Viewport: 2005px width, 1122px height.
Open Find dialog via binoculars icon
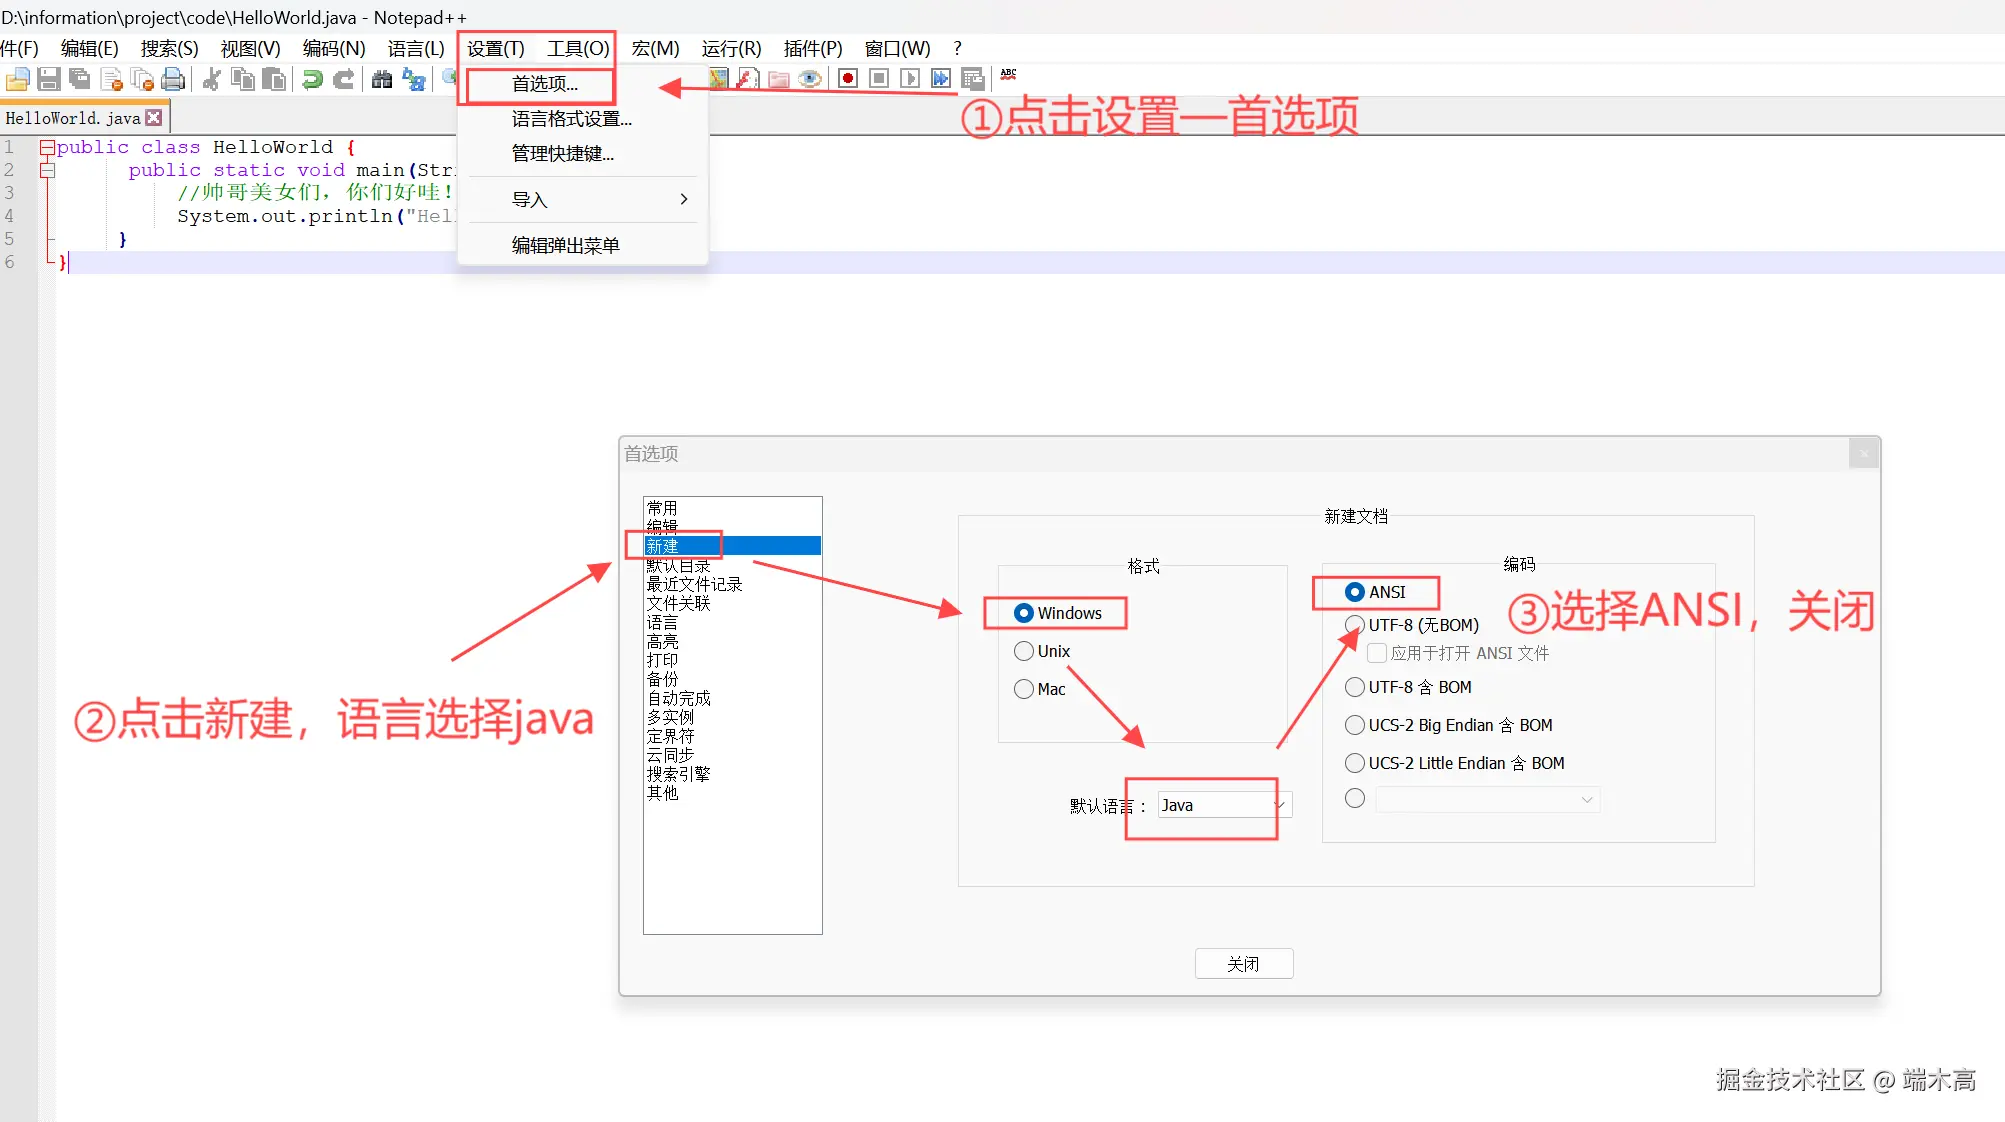tap(381, 79)
